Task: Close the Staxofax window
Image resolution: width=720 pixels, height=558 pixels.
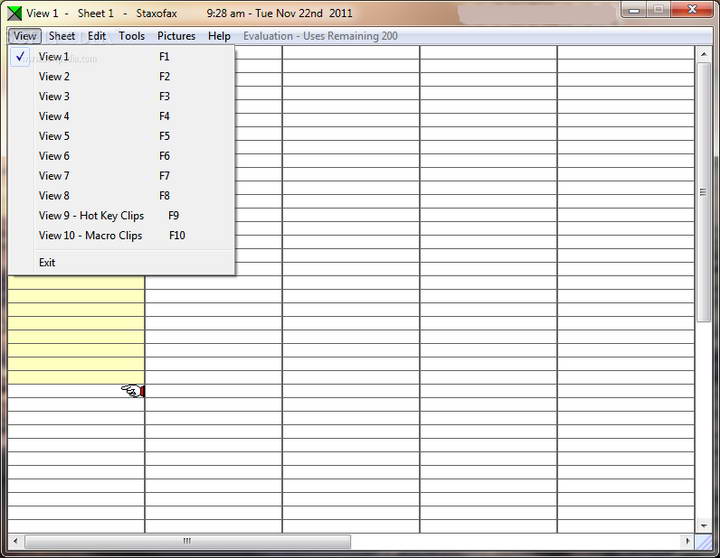Action: point(692,10)
